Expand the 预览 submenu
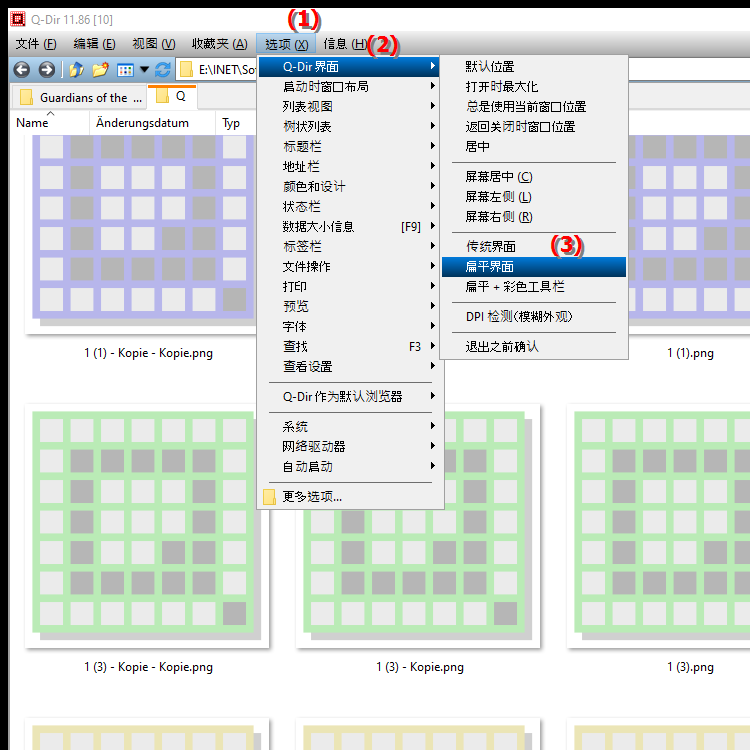Viewport: 750px width, 750px height. point(350,307)
